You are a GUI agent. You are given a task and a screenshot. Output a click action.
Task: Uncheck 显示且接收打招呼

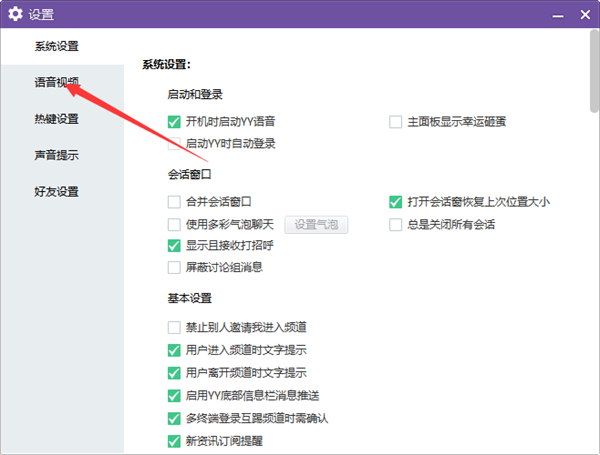coord(174,245)
